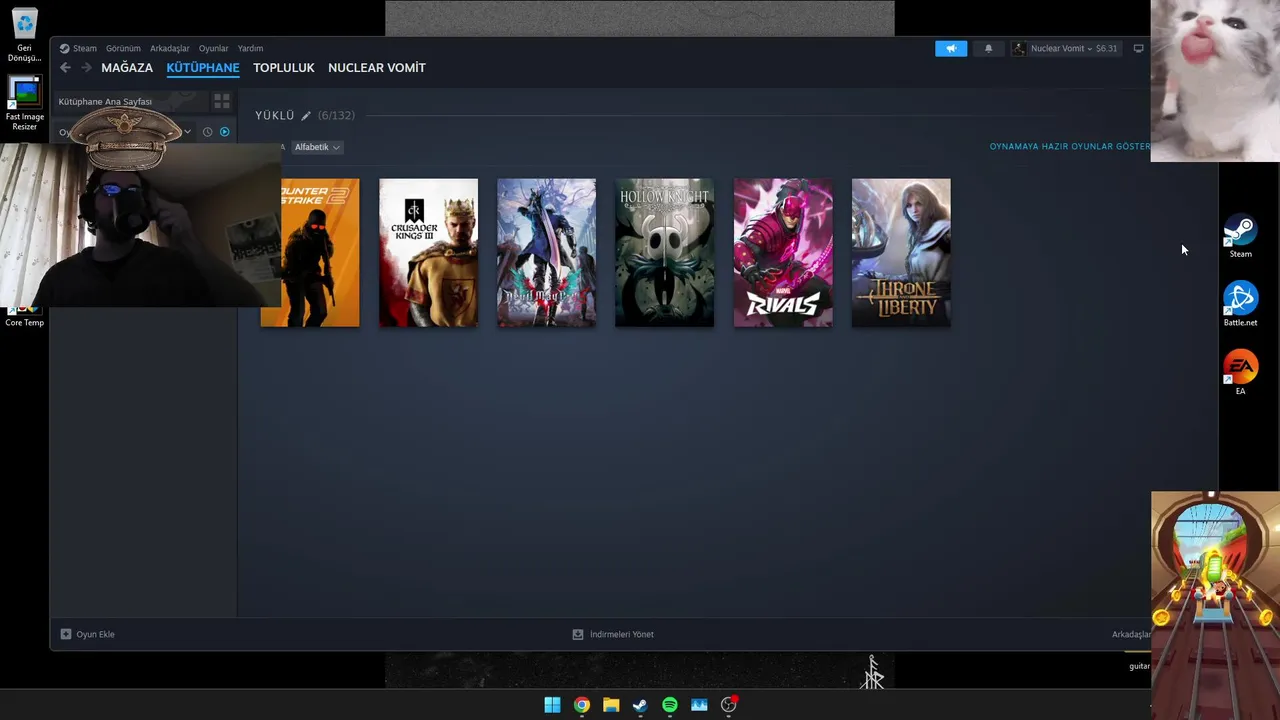Screen dimensions: 1280x720
Task: Select the Counter-Strike 2 game cover
Action: (x=320, y=253)
